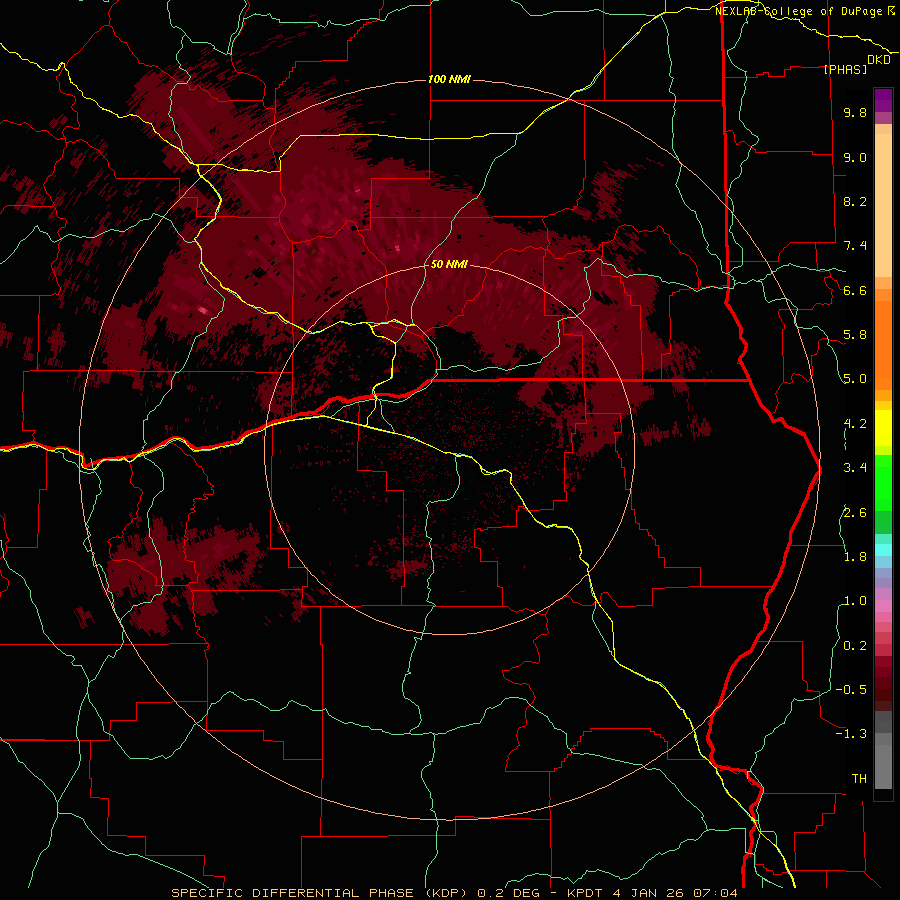Pick the cyan band of the color scale

pyautogui.click(x=883, y=550)
